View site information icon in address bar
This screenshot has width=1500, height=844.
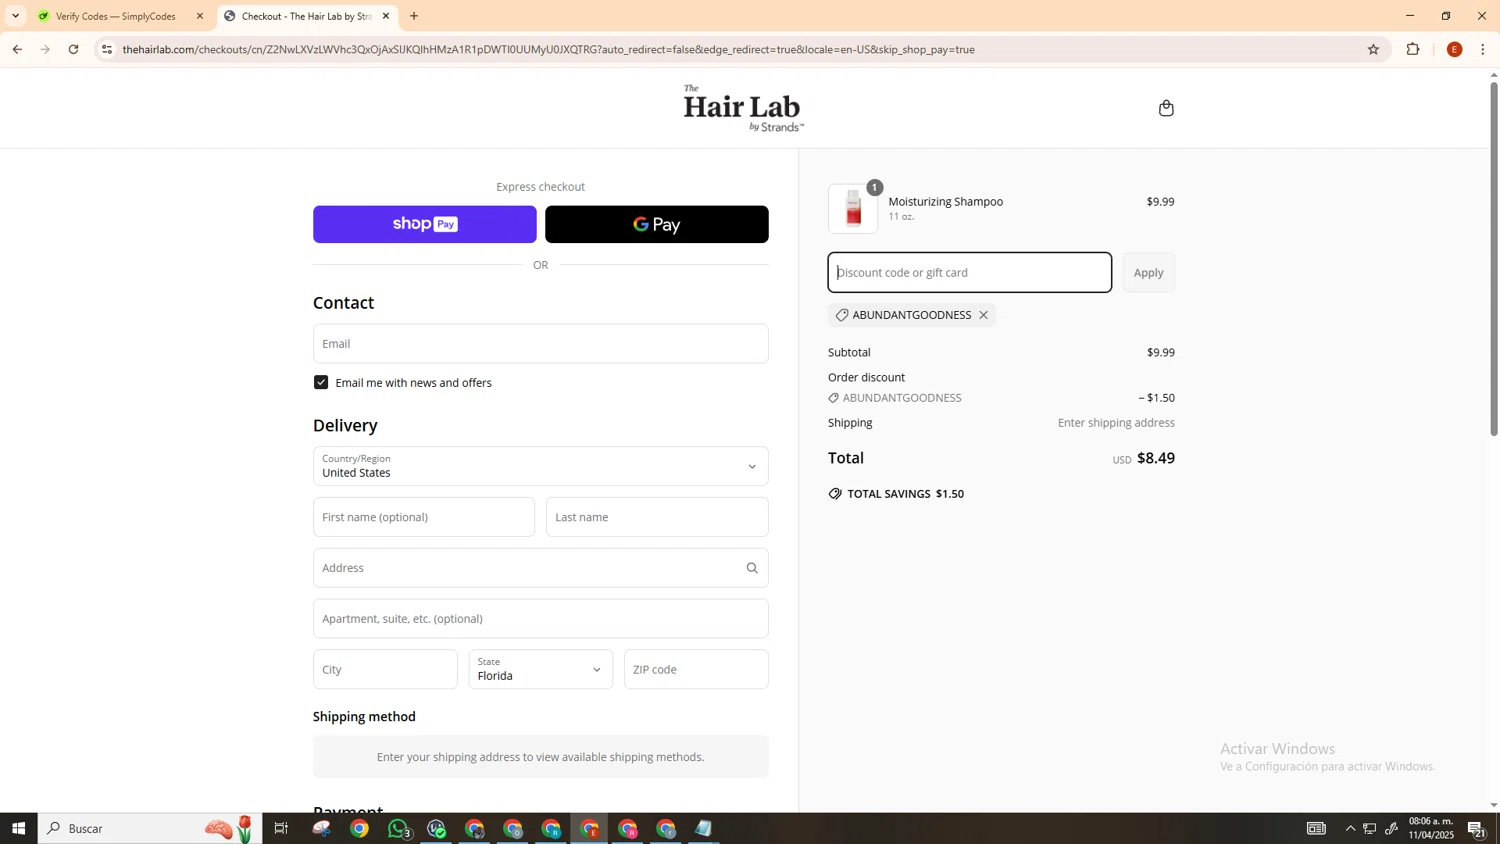point(107,49)
